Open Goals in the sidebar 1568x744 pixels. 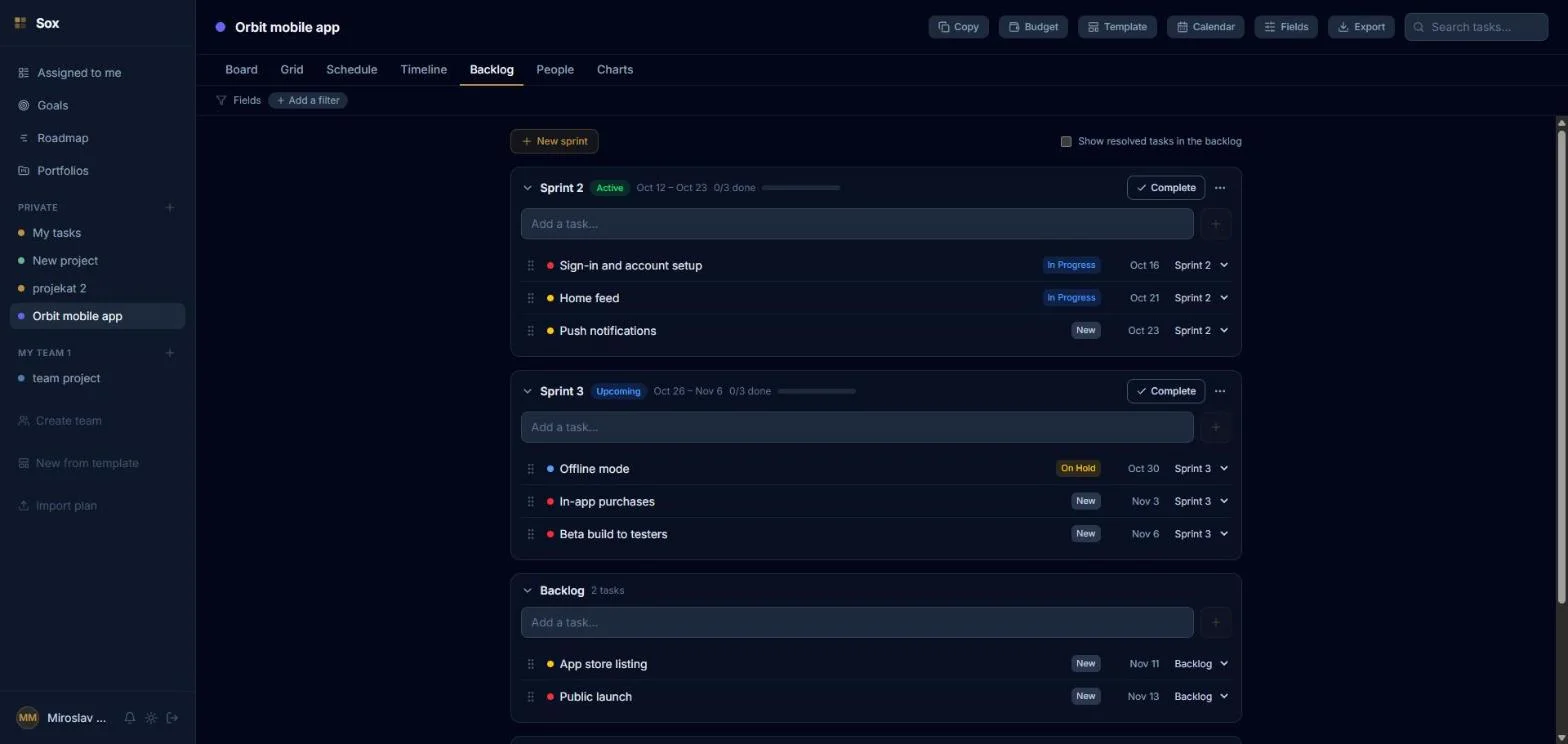point(52,105)
